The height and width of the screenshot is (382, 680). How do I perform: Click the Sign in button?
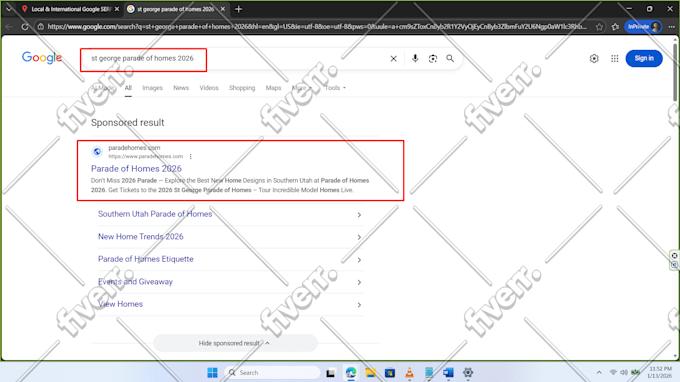644,59
